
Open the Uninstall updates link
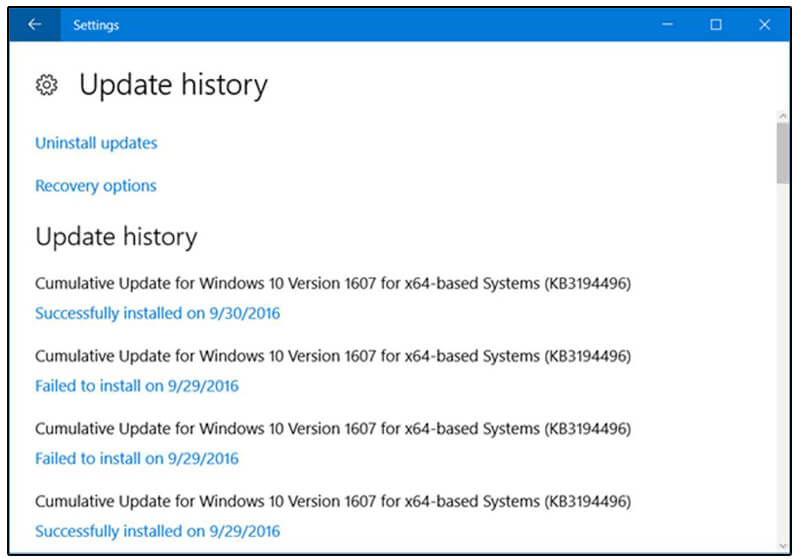96,143
